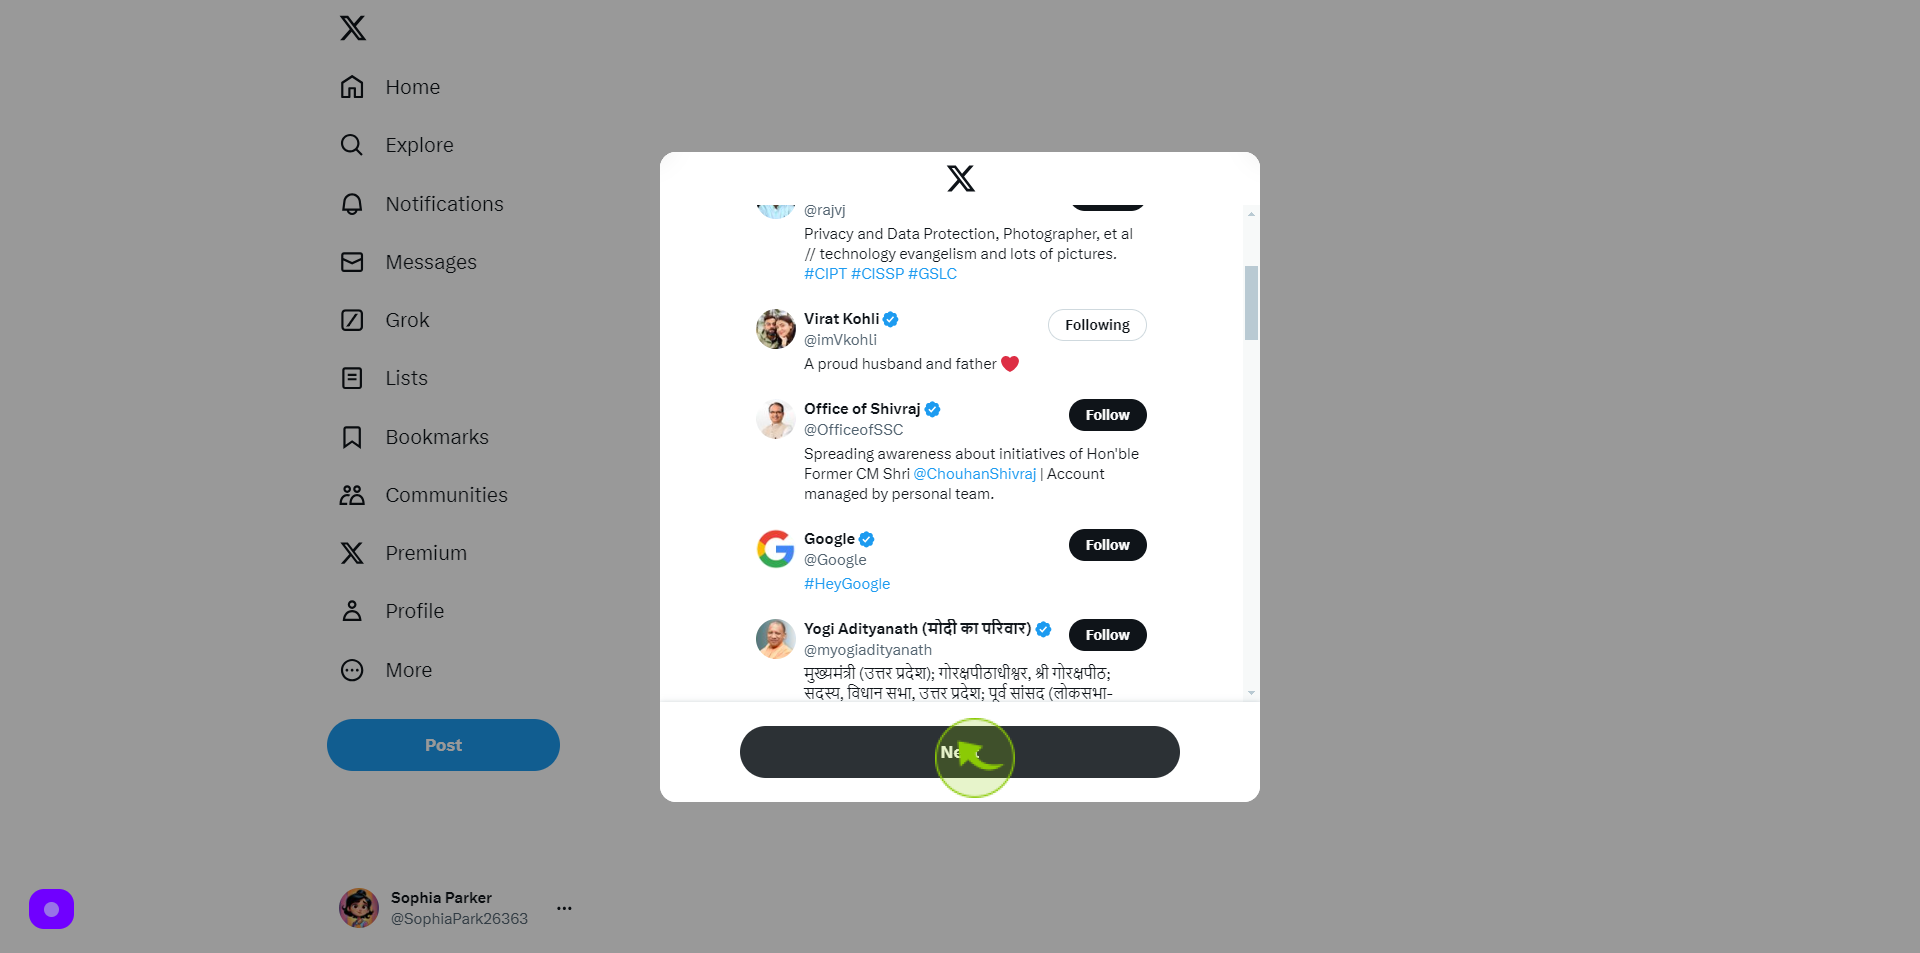Open Explore search icon
Viewport: 1920px width, 953px height.
coord(352,145)
